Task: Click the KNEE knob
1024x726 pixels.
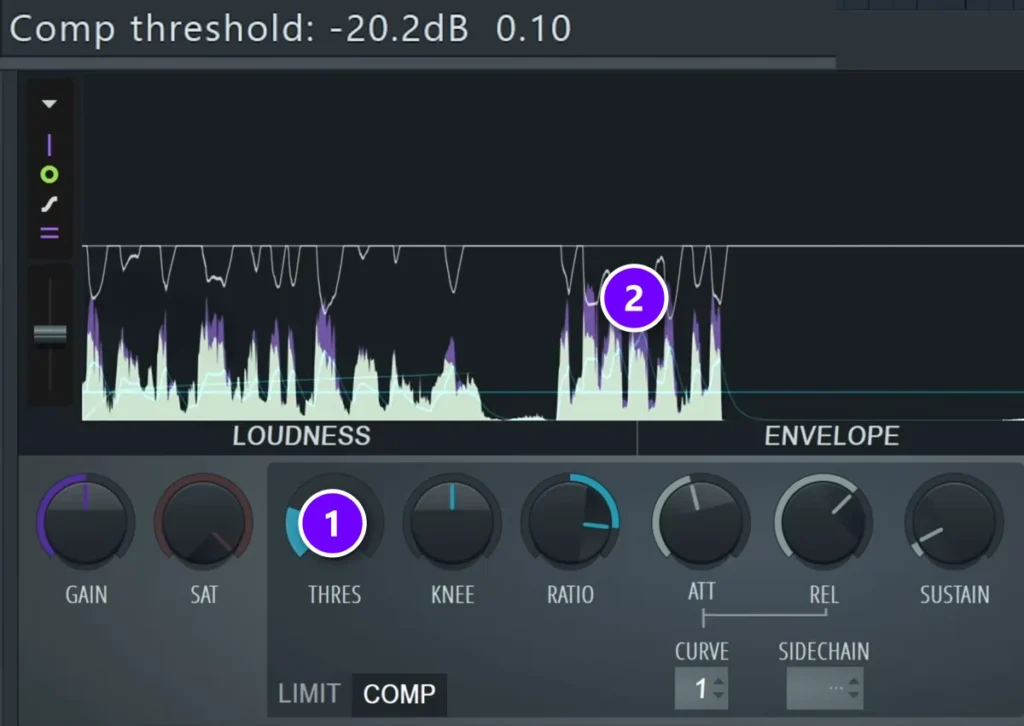Action: (x=452, y=520)
